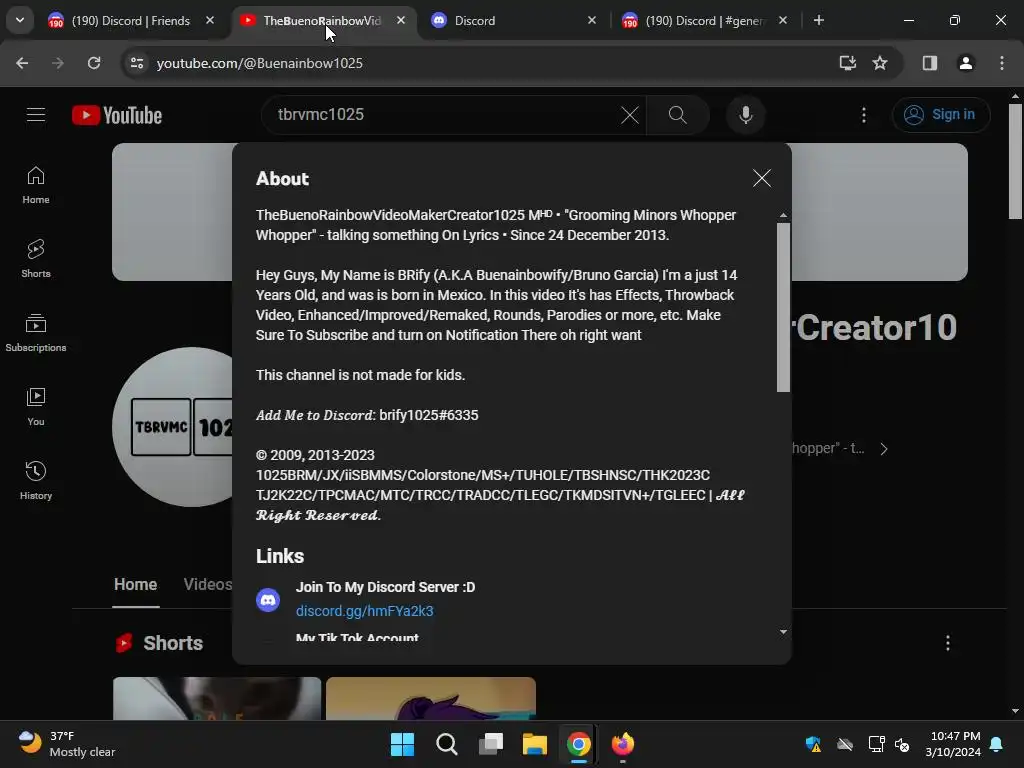
Task: Click the address bar URL
Action: (259, 63)
